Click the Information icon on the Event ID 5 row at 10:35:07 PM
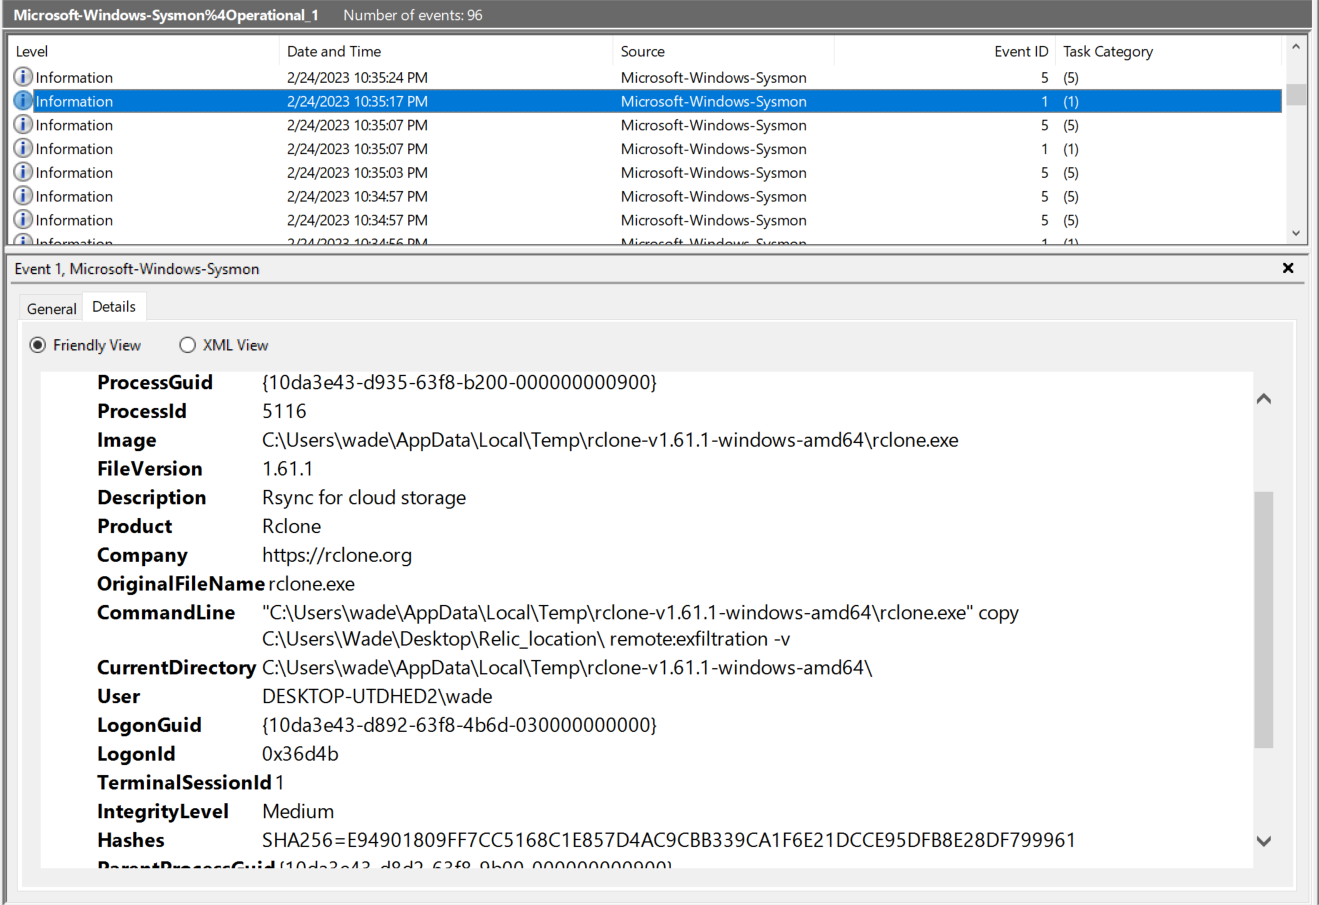This screenshot has height=905, width=1319. tap(22, 125)
